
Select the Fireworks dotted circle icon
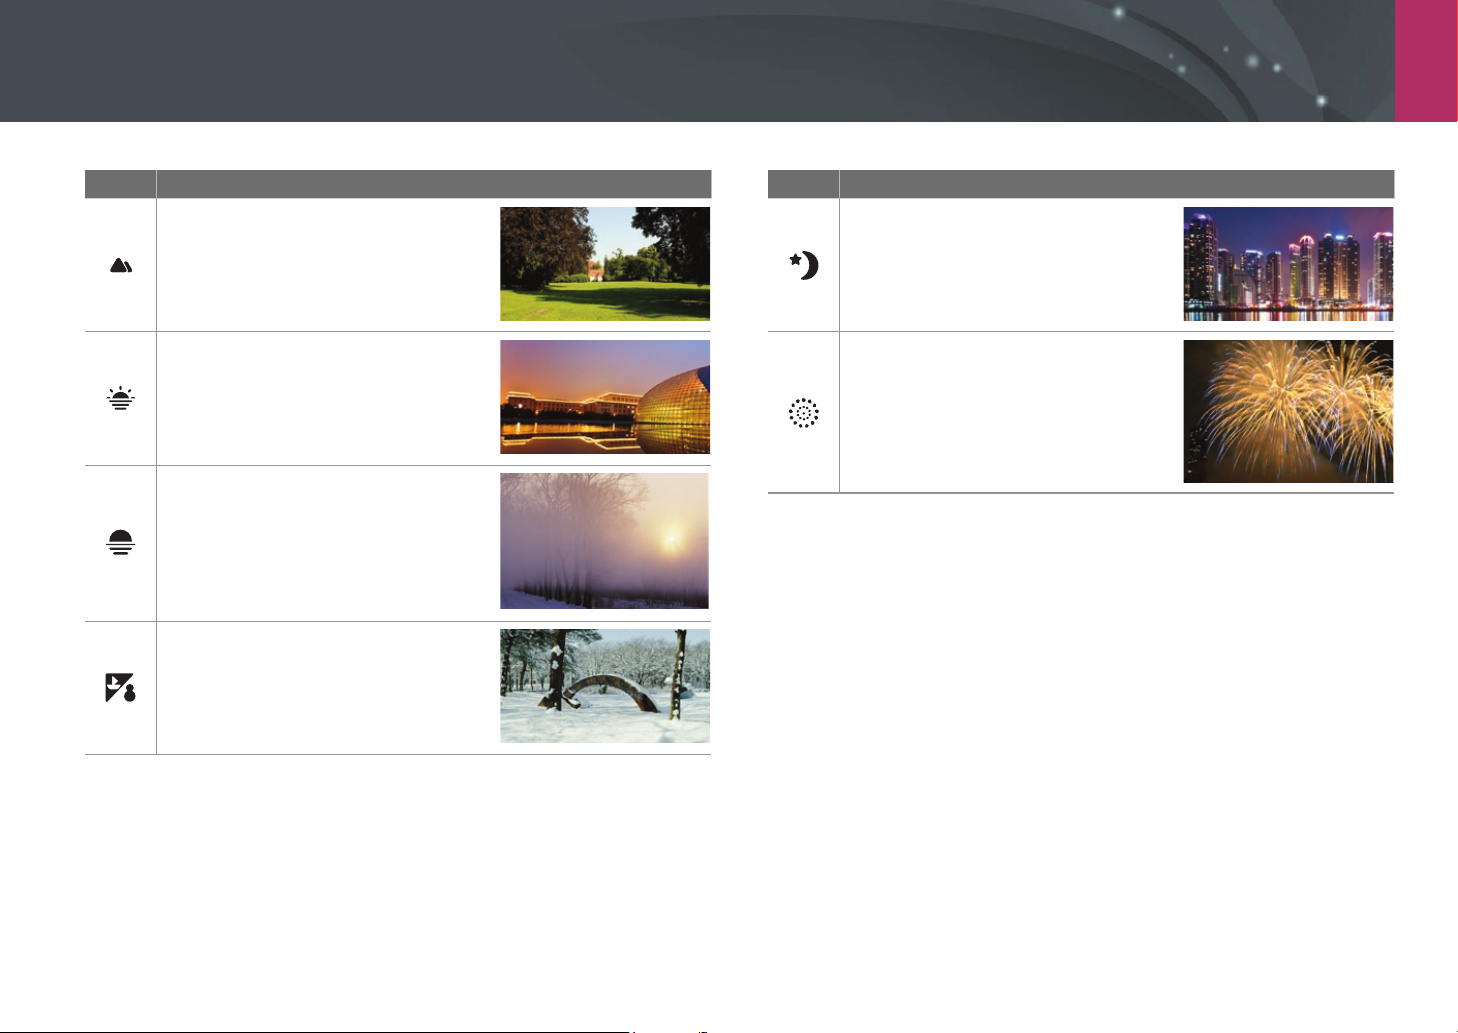[x=804, y=412]
